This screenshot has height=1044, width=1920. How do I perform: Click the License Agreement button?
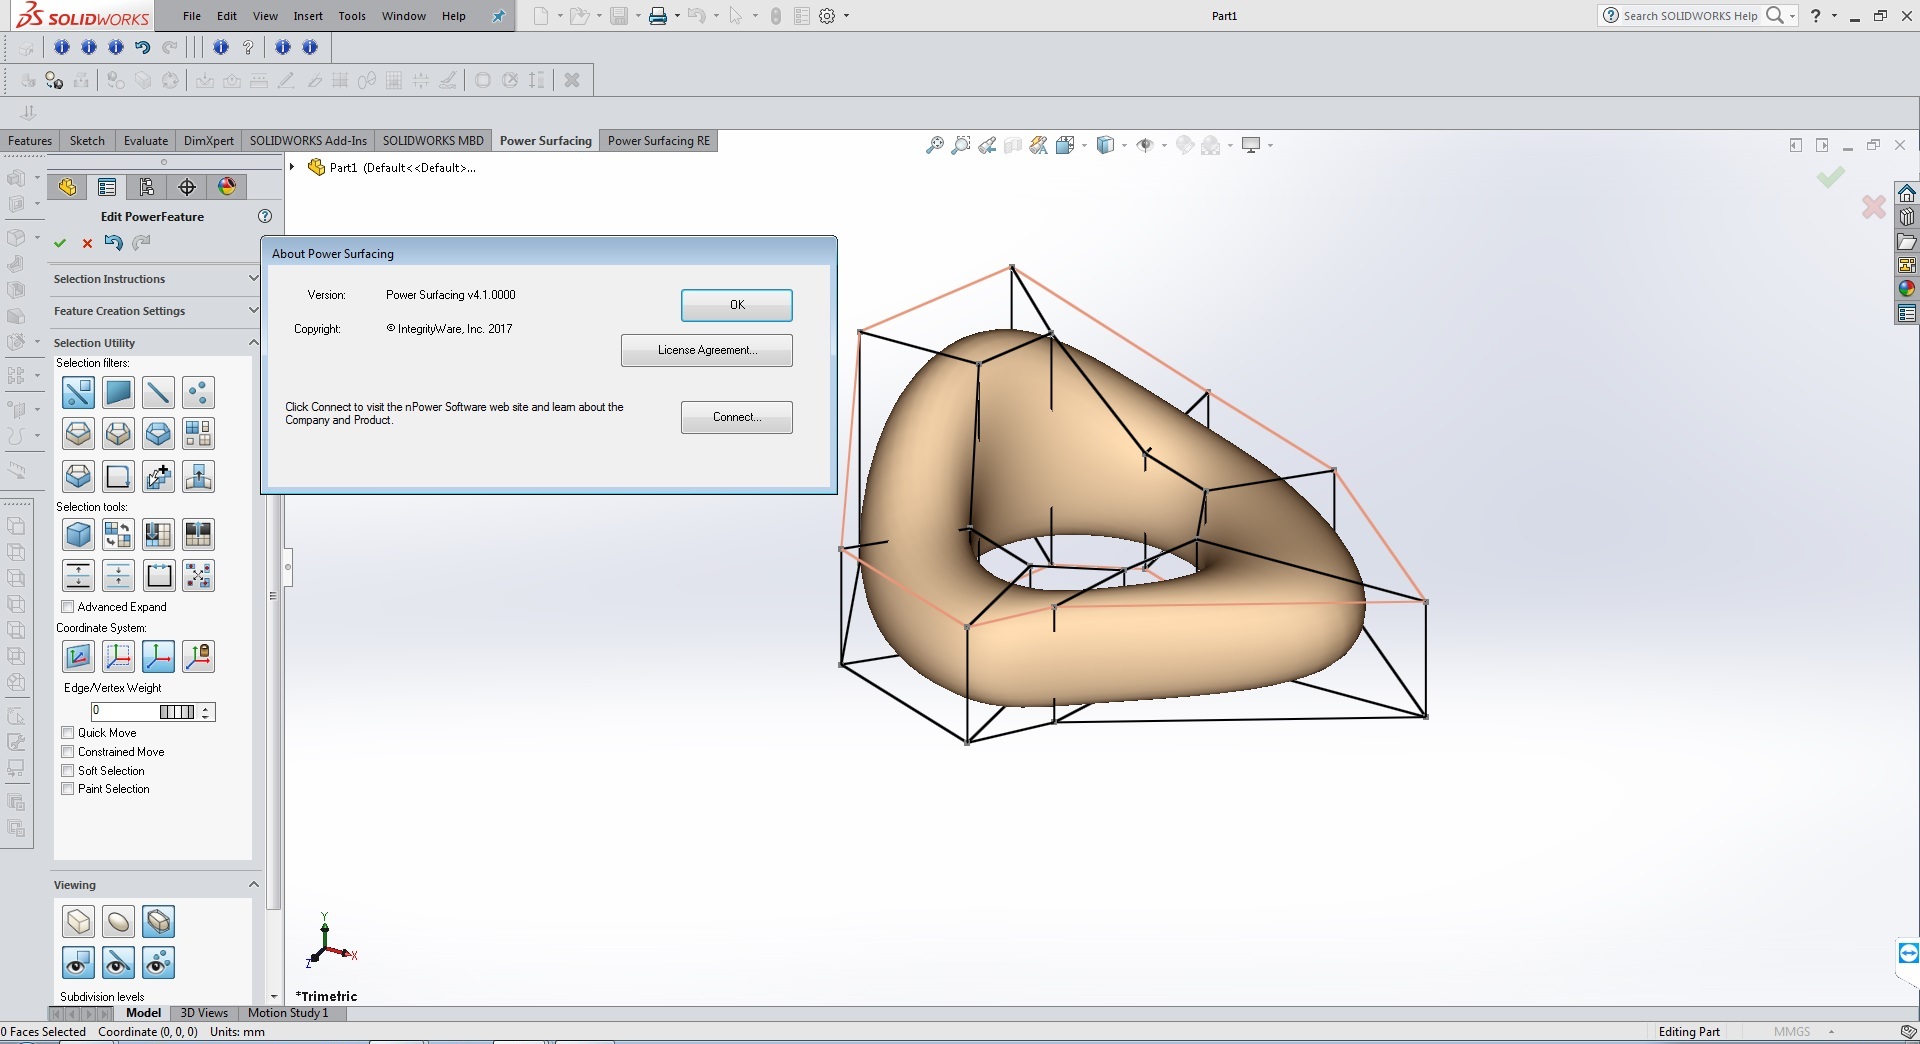point(707,350)
